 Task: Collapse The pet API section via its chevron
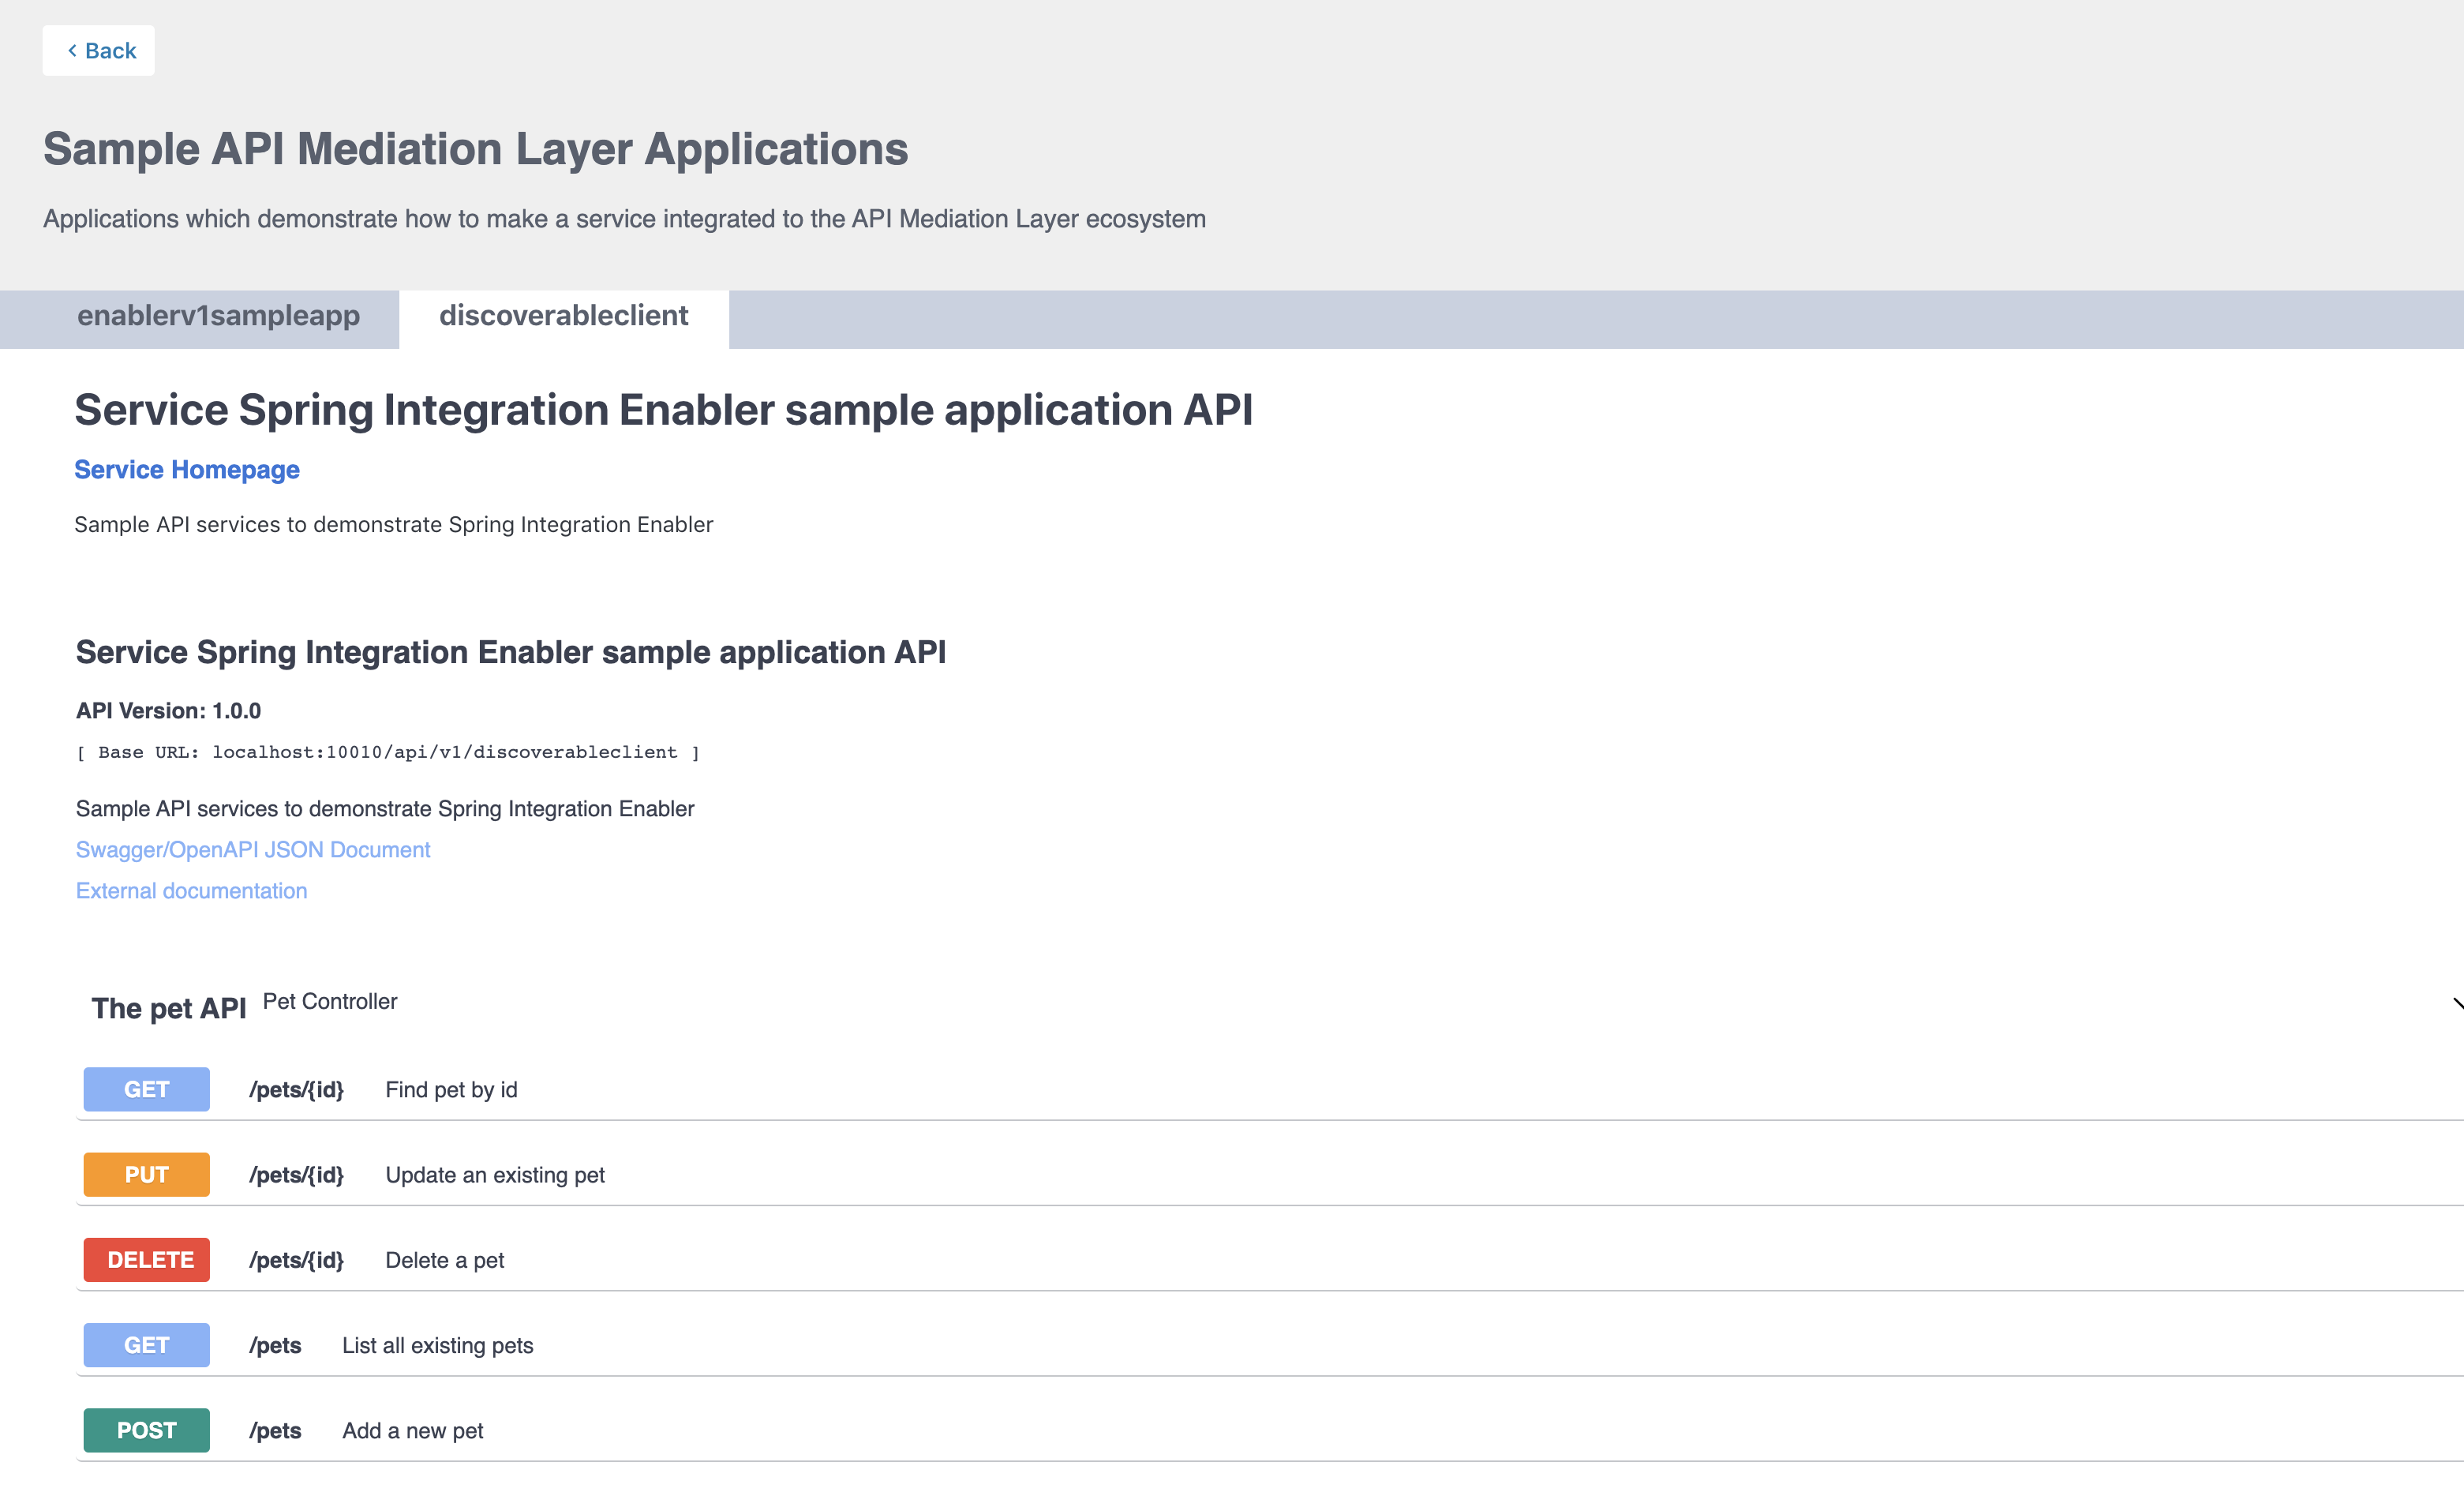pos(2452,1005)
